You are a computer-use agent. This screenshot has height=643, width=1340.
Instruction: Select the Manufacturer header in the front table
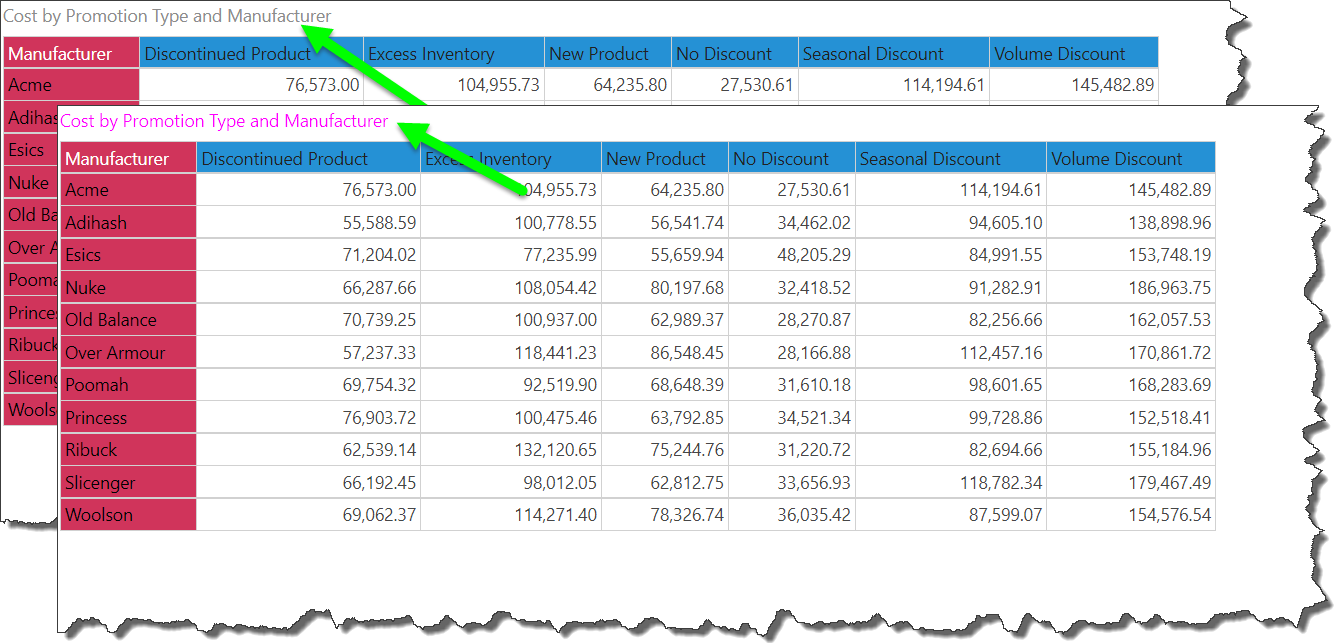(128, 158)
